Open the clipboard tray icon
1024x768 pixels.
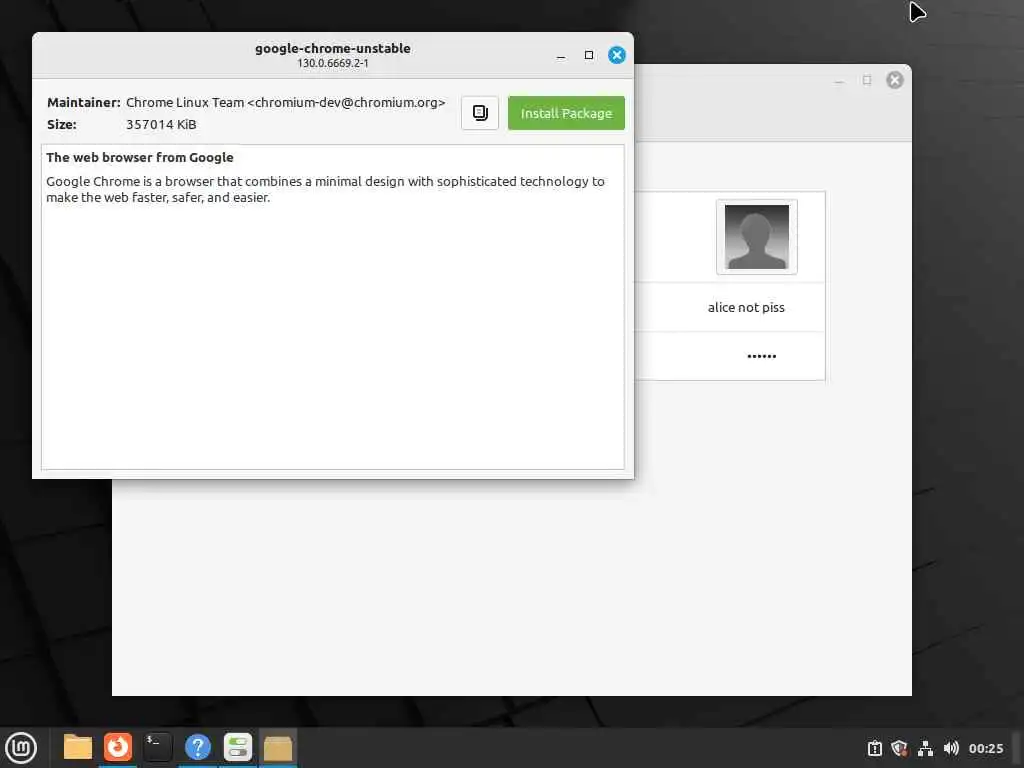874,748
